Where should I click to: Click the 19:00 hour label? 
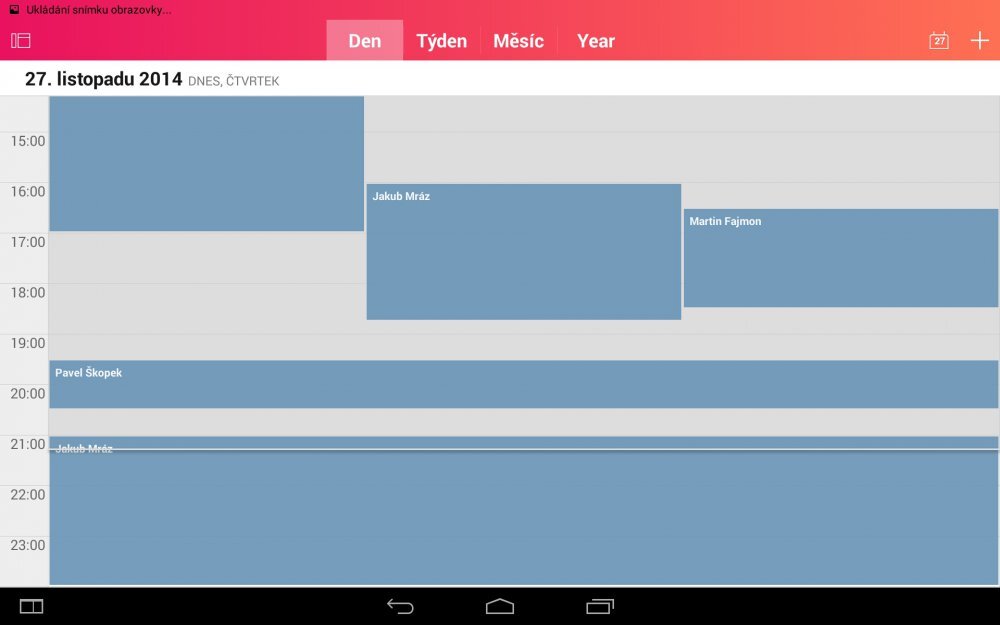coord(28,343)
